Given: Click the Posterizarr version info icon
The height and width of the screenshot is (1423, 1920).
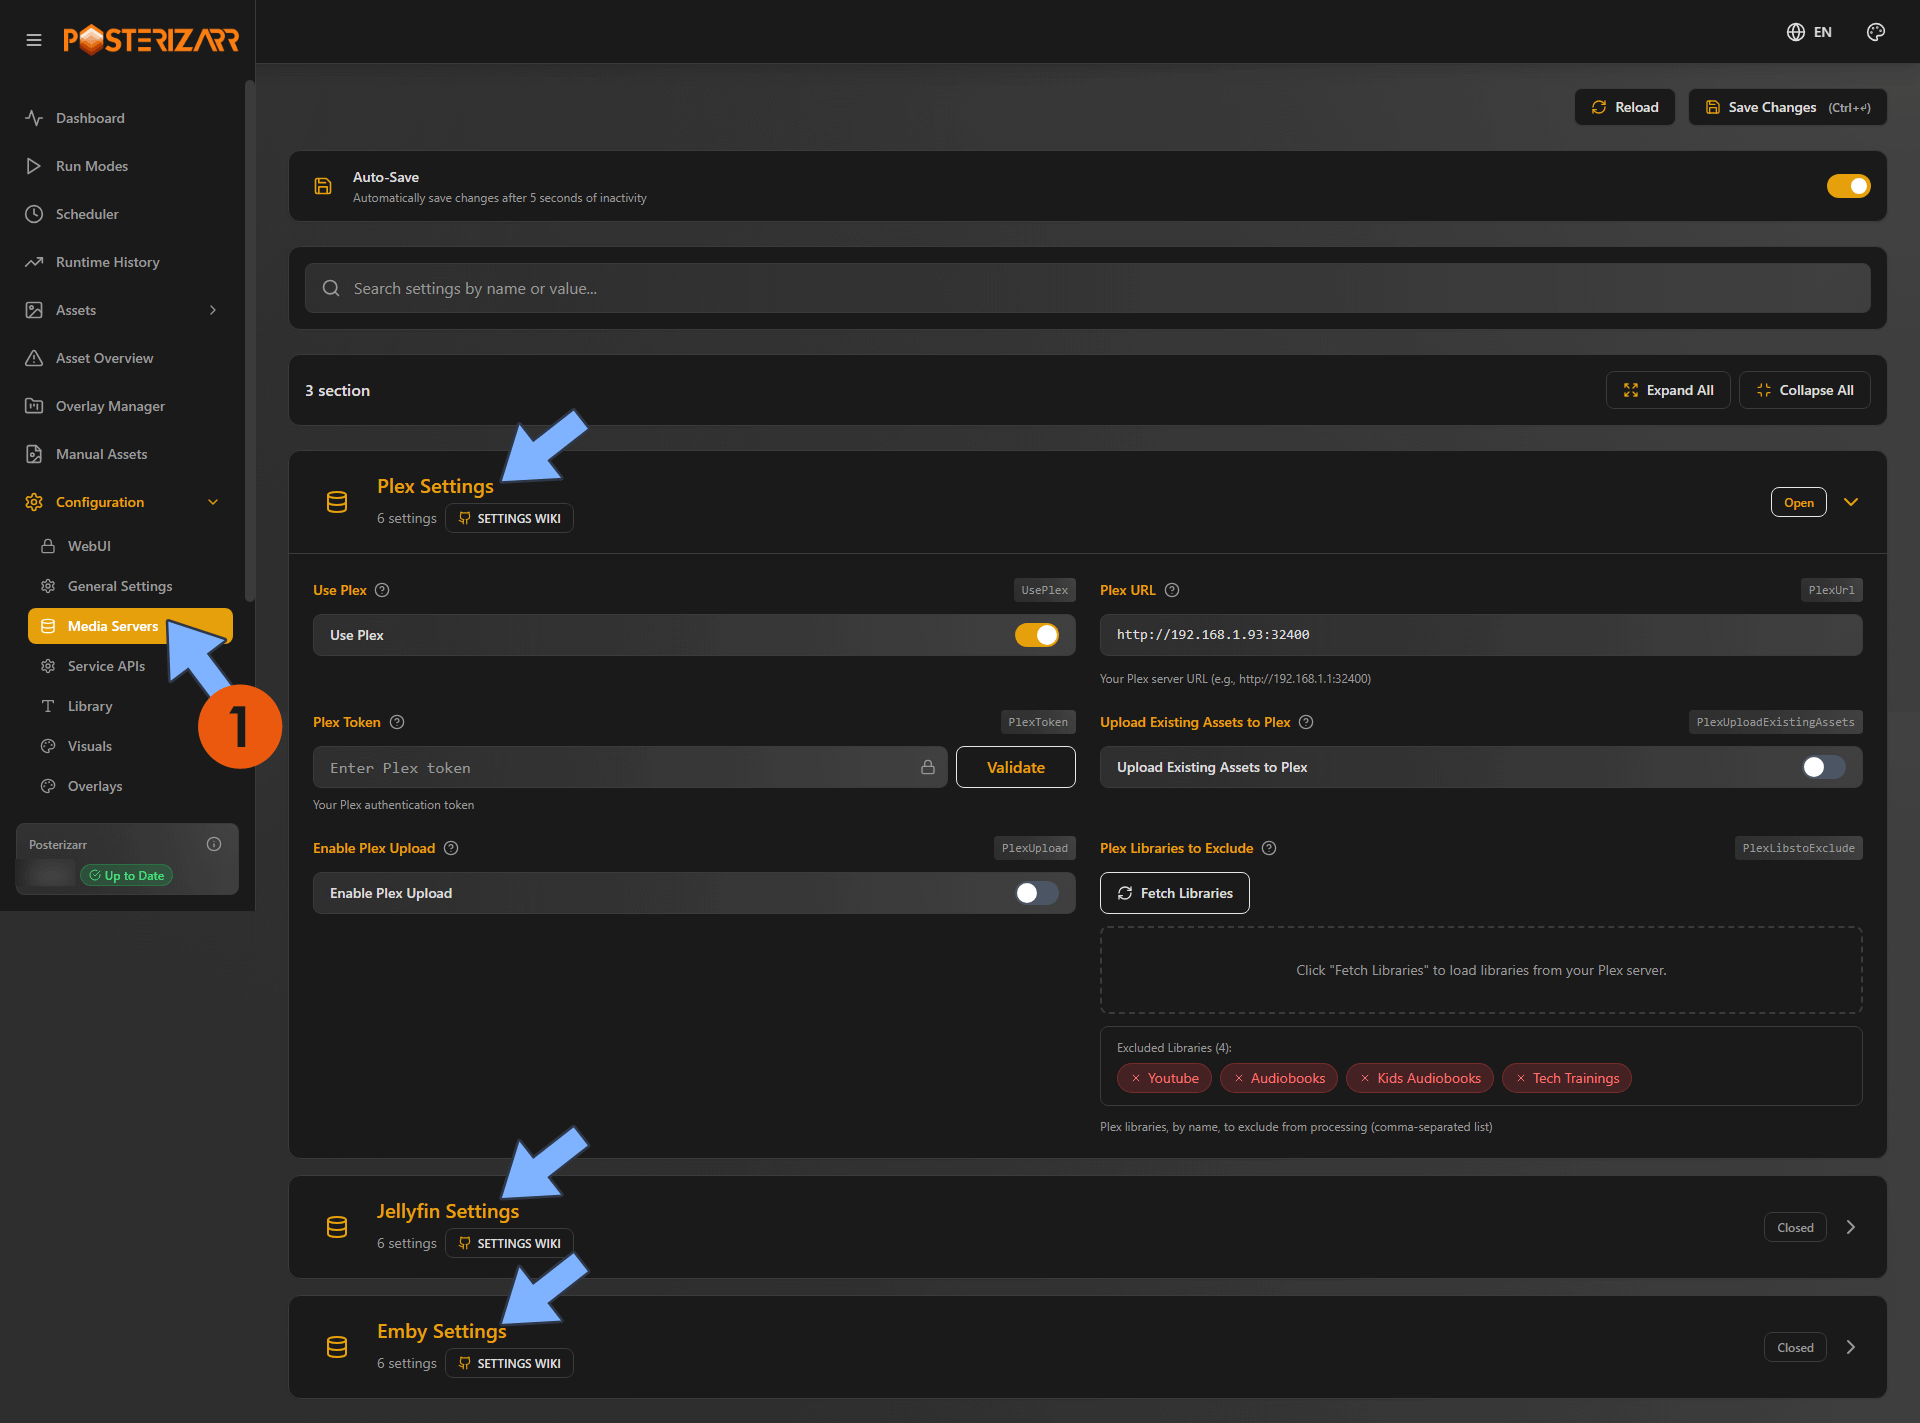Looking at the screenshot, I should point(214,844).
